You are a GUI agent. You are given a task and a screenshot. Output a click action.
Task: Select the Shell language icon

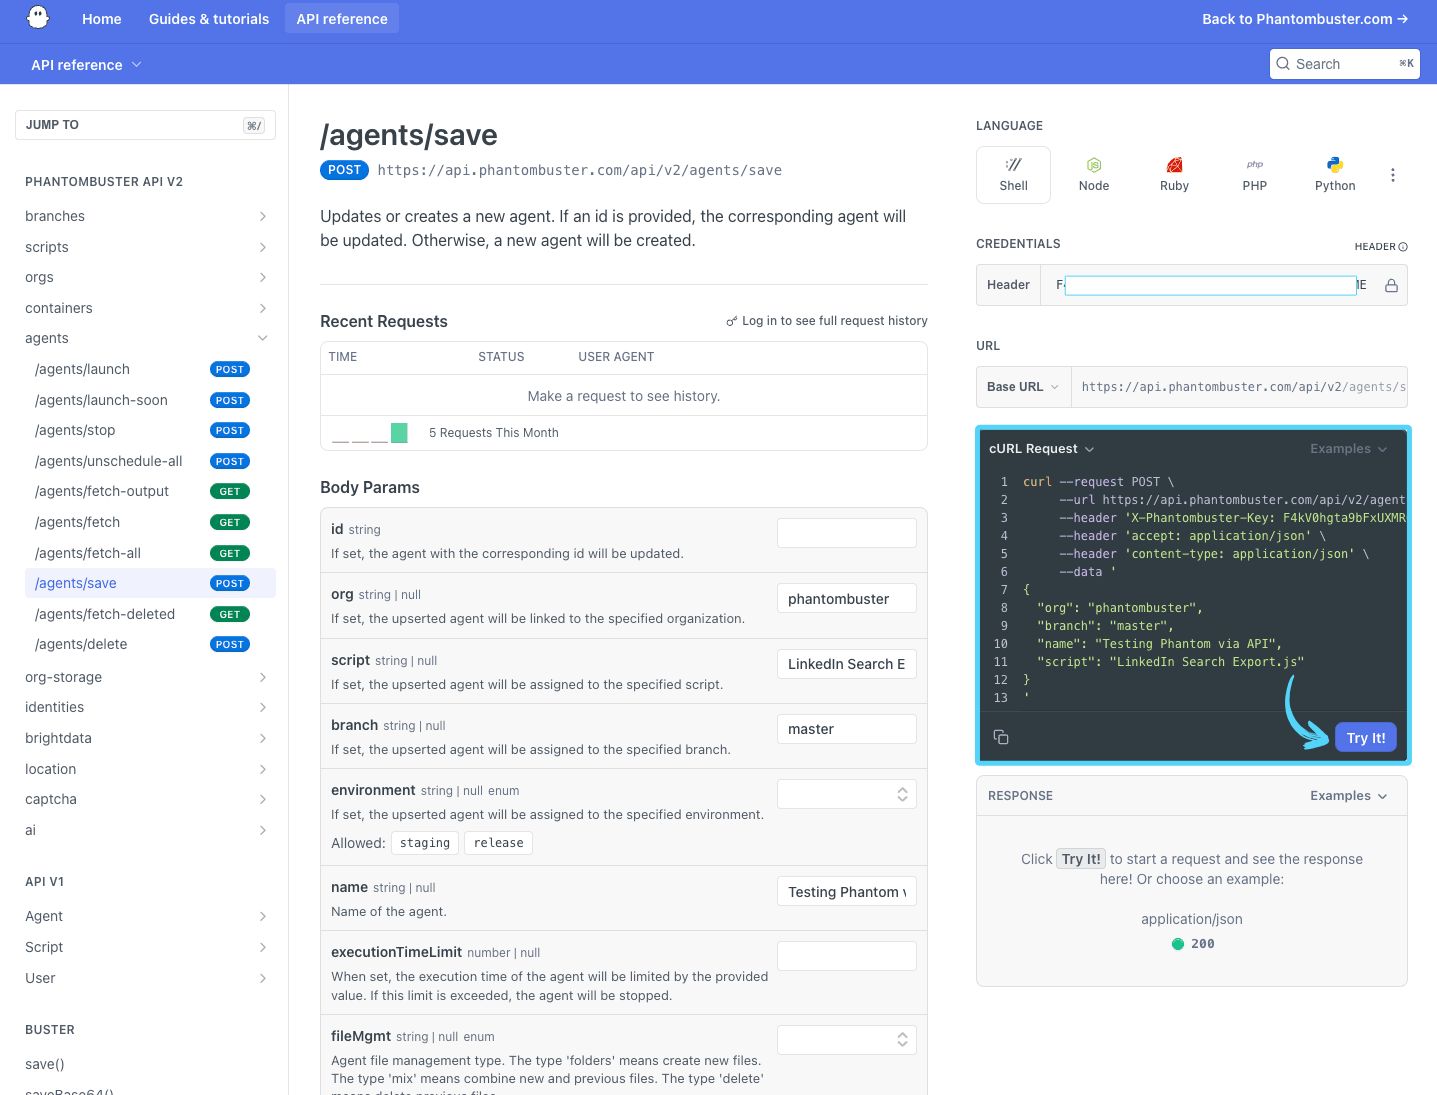1013,175
